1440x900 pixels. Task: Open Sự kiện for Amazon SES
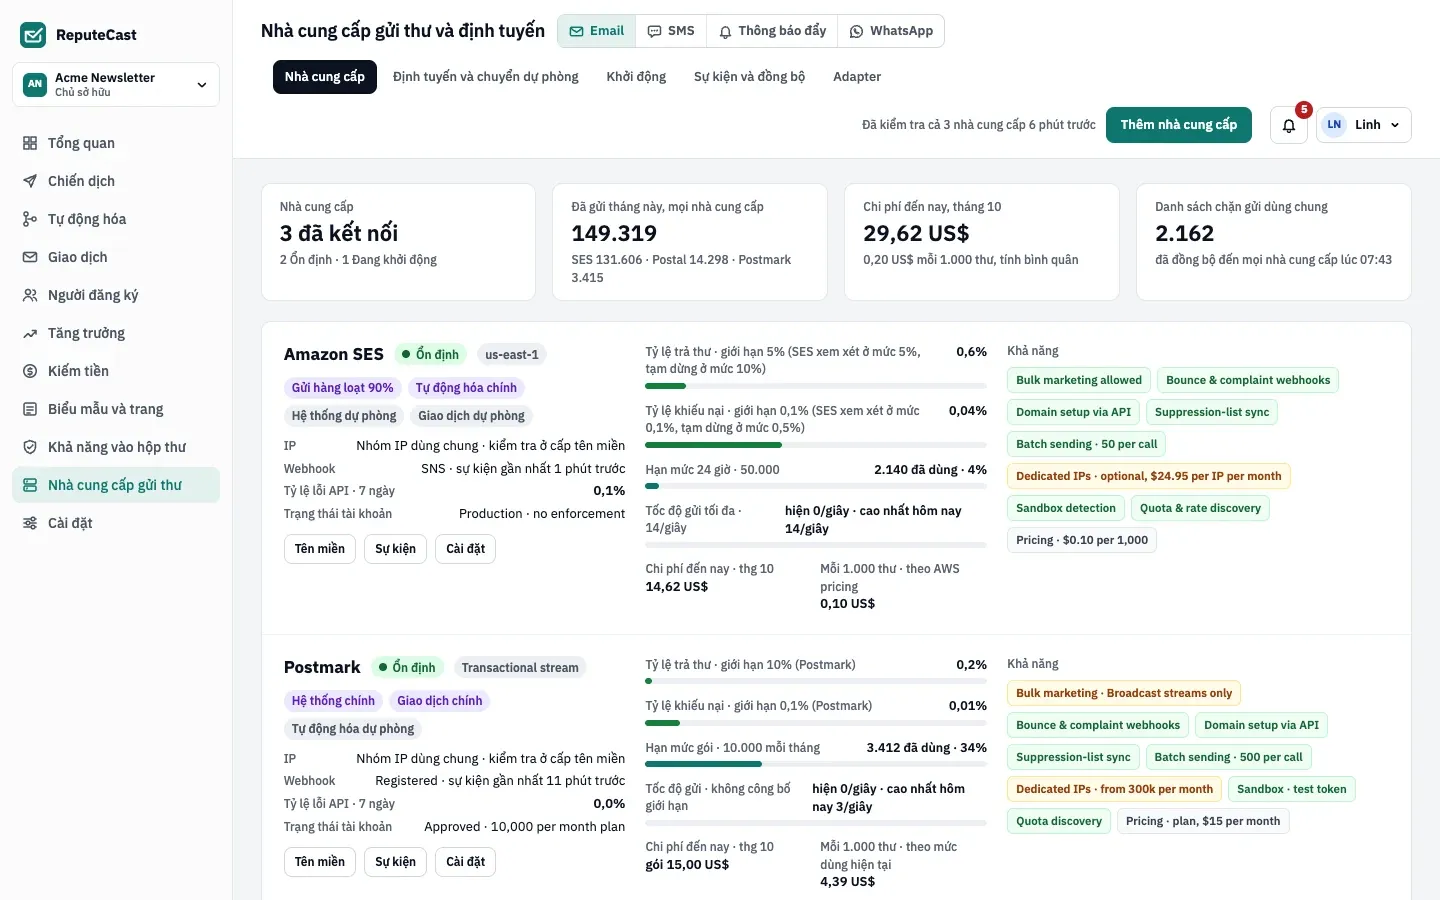[x=396, y=549]
